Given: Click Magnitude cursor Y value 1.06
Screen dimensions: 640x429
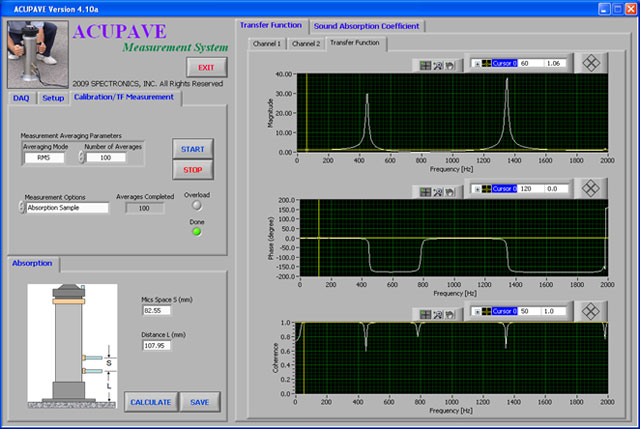Looking at the screenshot, I should tap(556, 63).
